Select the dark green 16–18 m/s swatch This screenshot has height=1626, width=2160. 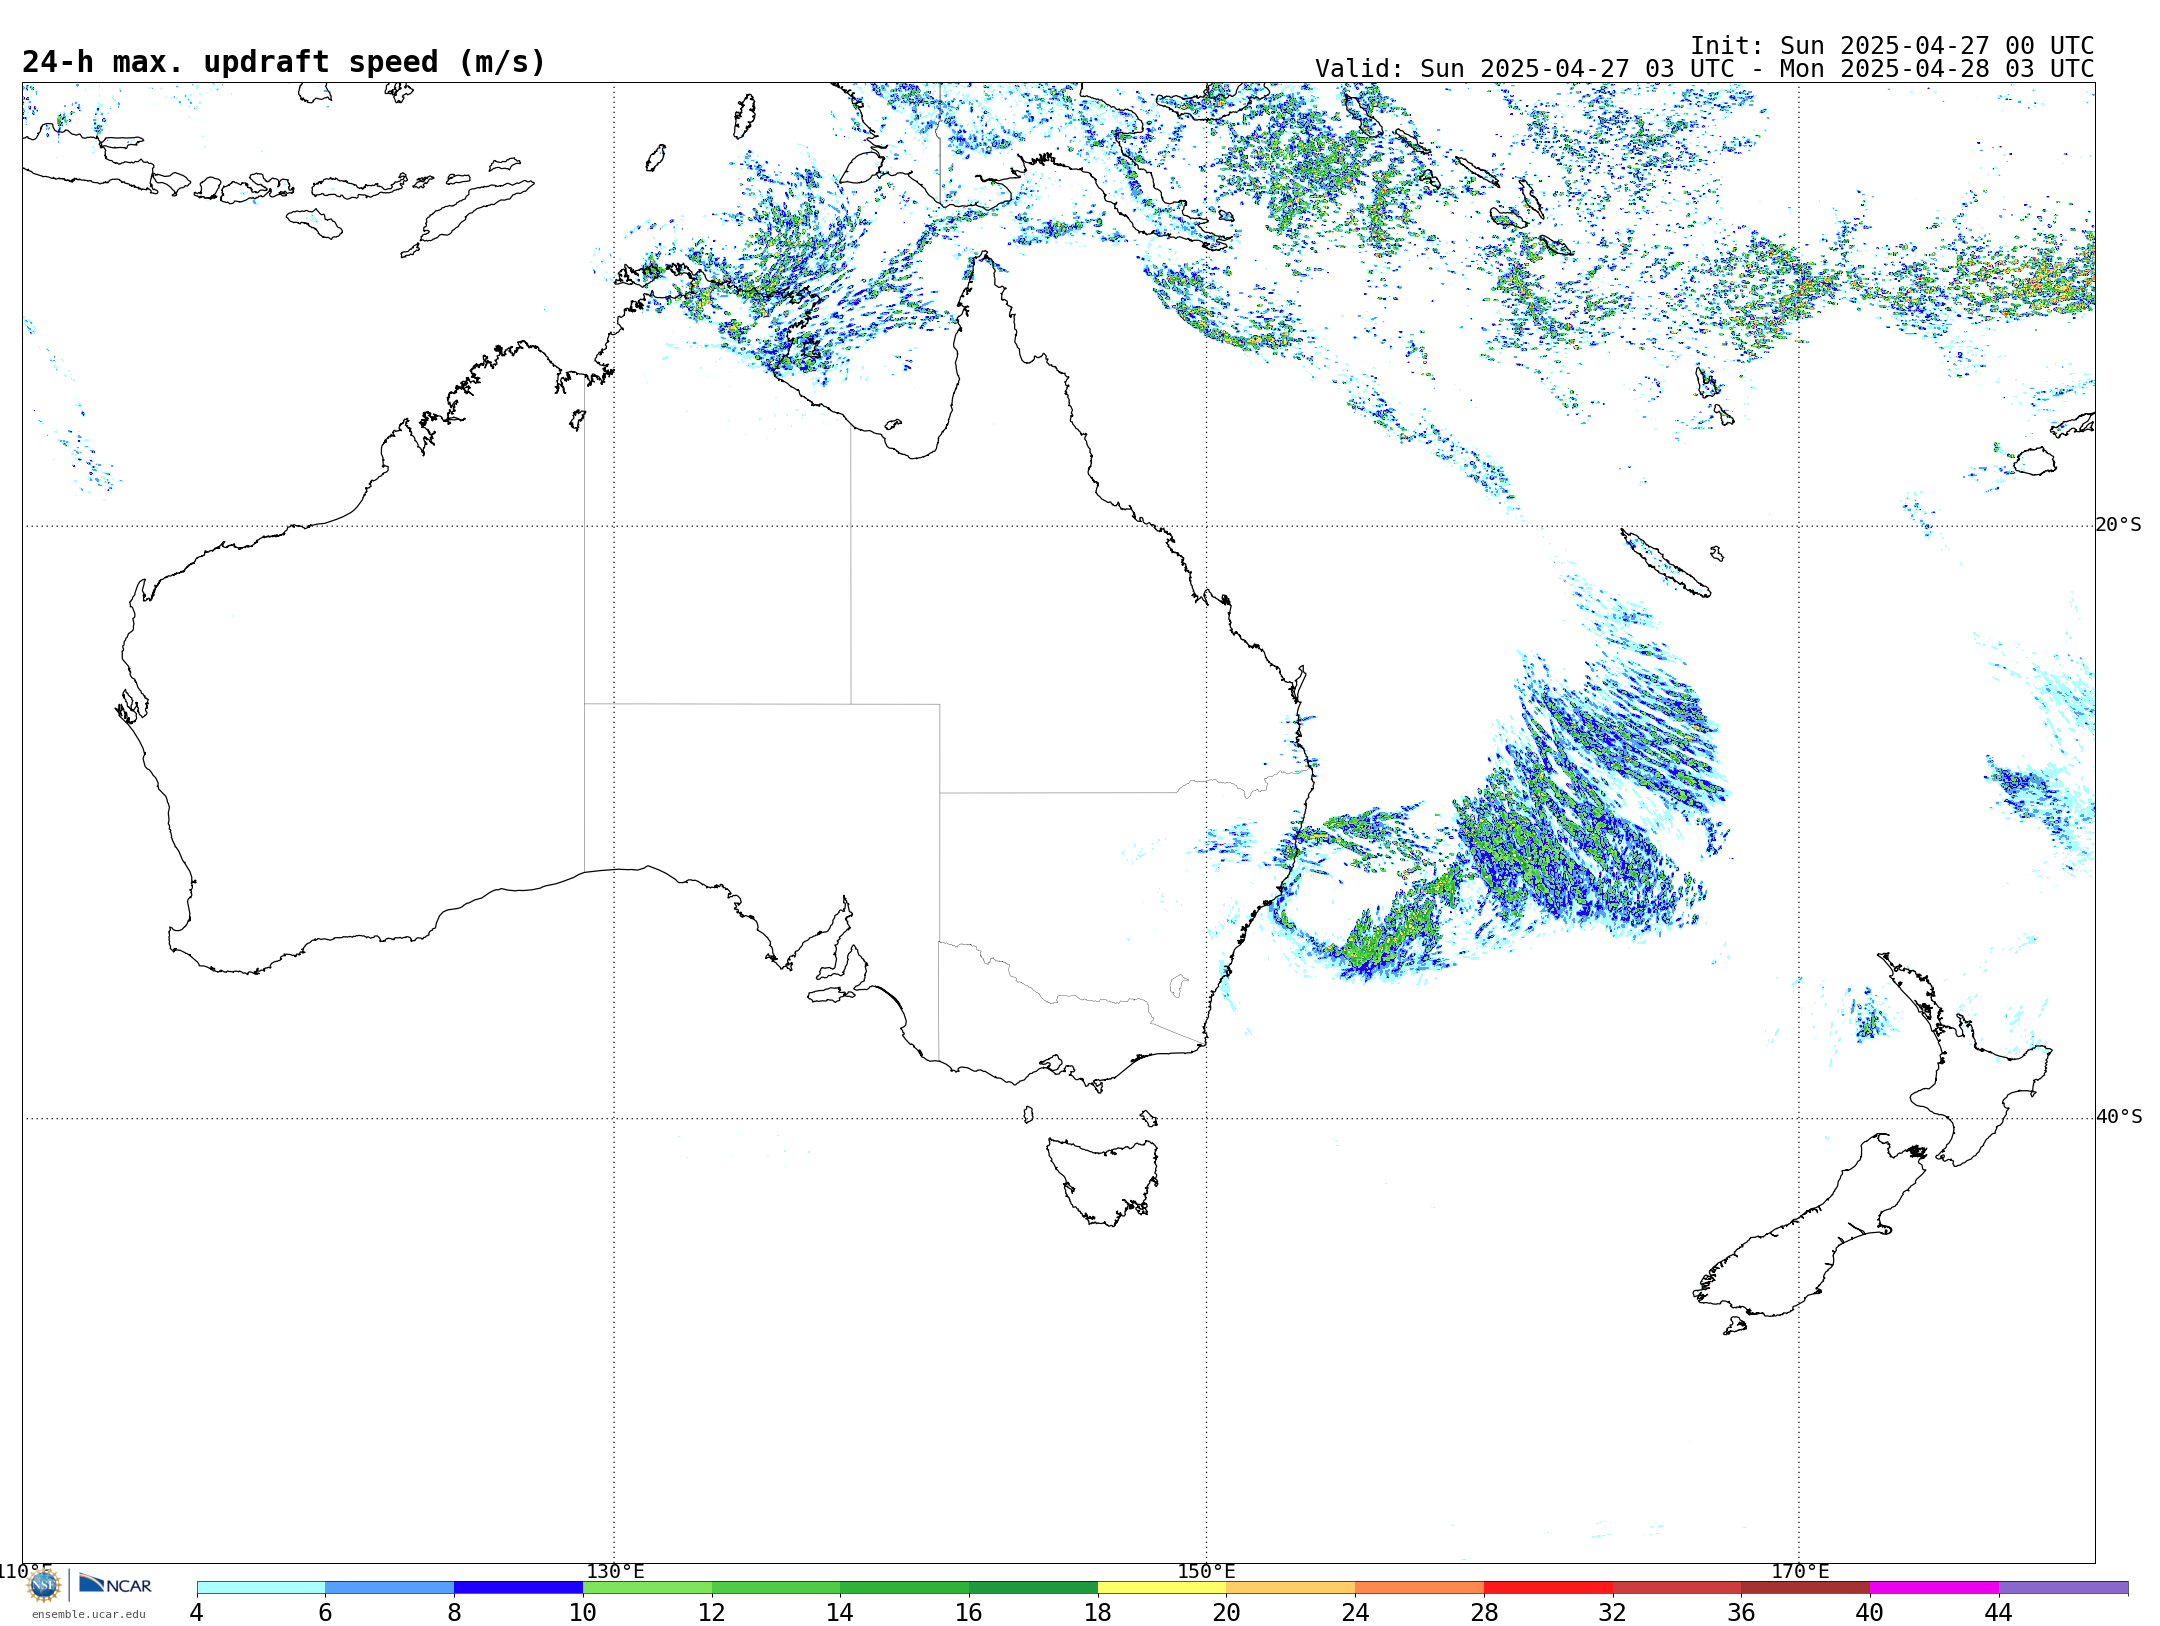(x=1034, y=1588)
